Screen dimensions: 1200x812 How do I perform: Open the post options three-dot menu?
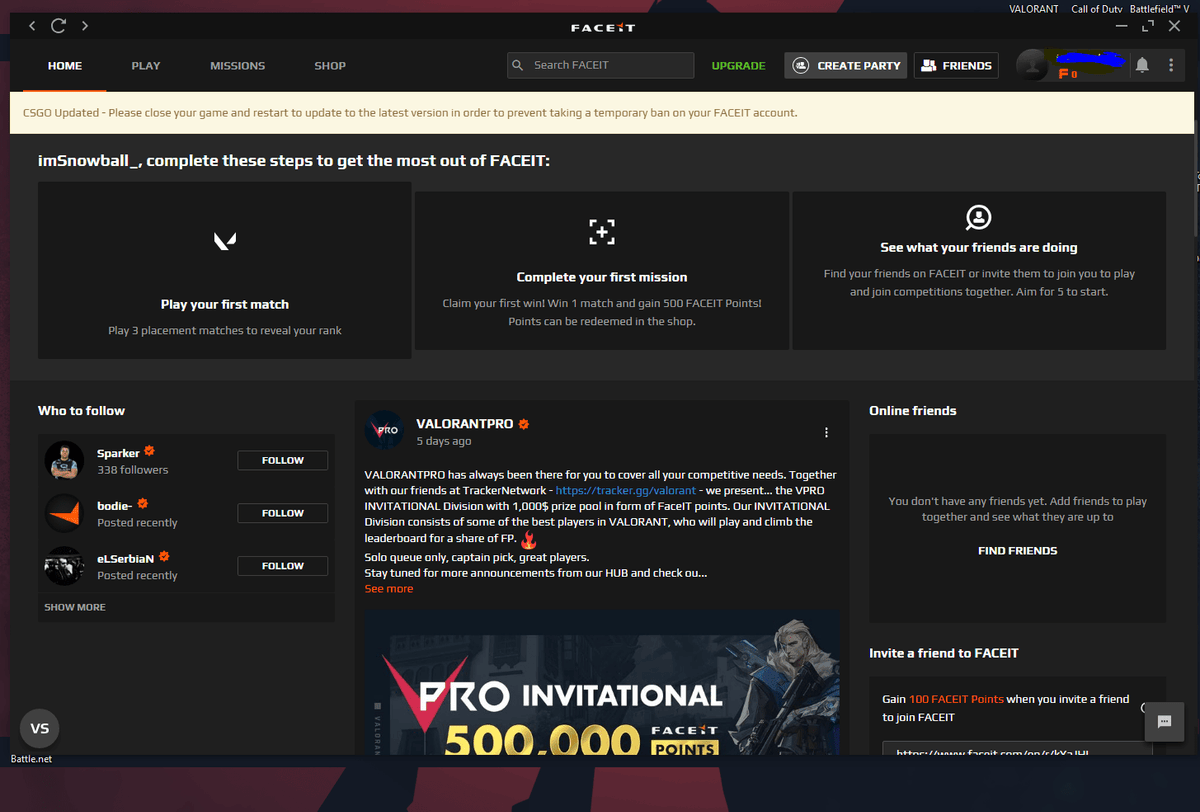pyautogui.click(x=826, y=432)
